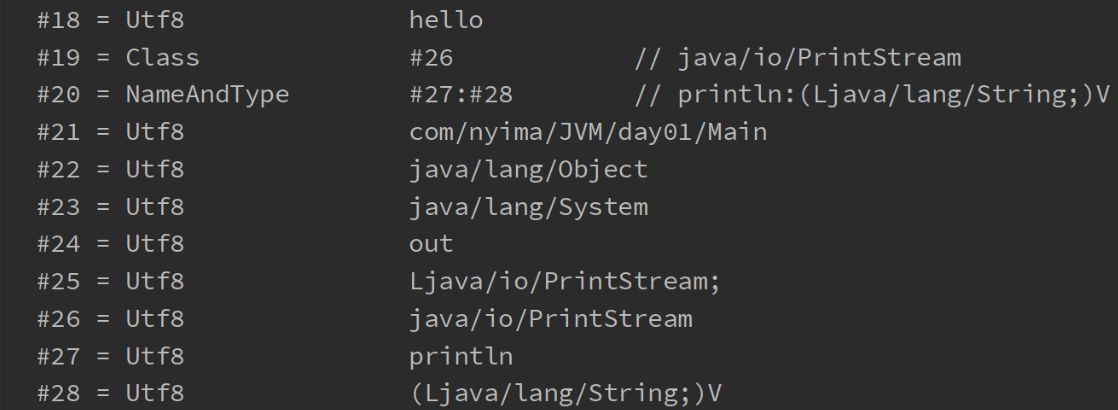Screen dimensions: 1118x410
Task: Select the Utf8 type on line #18
Action: coord(155,20)
